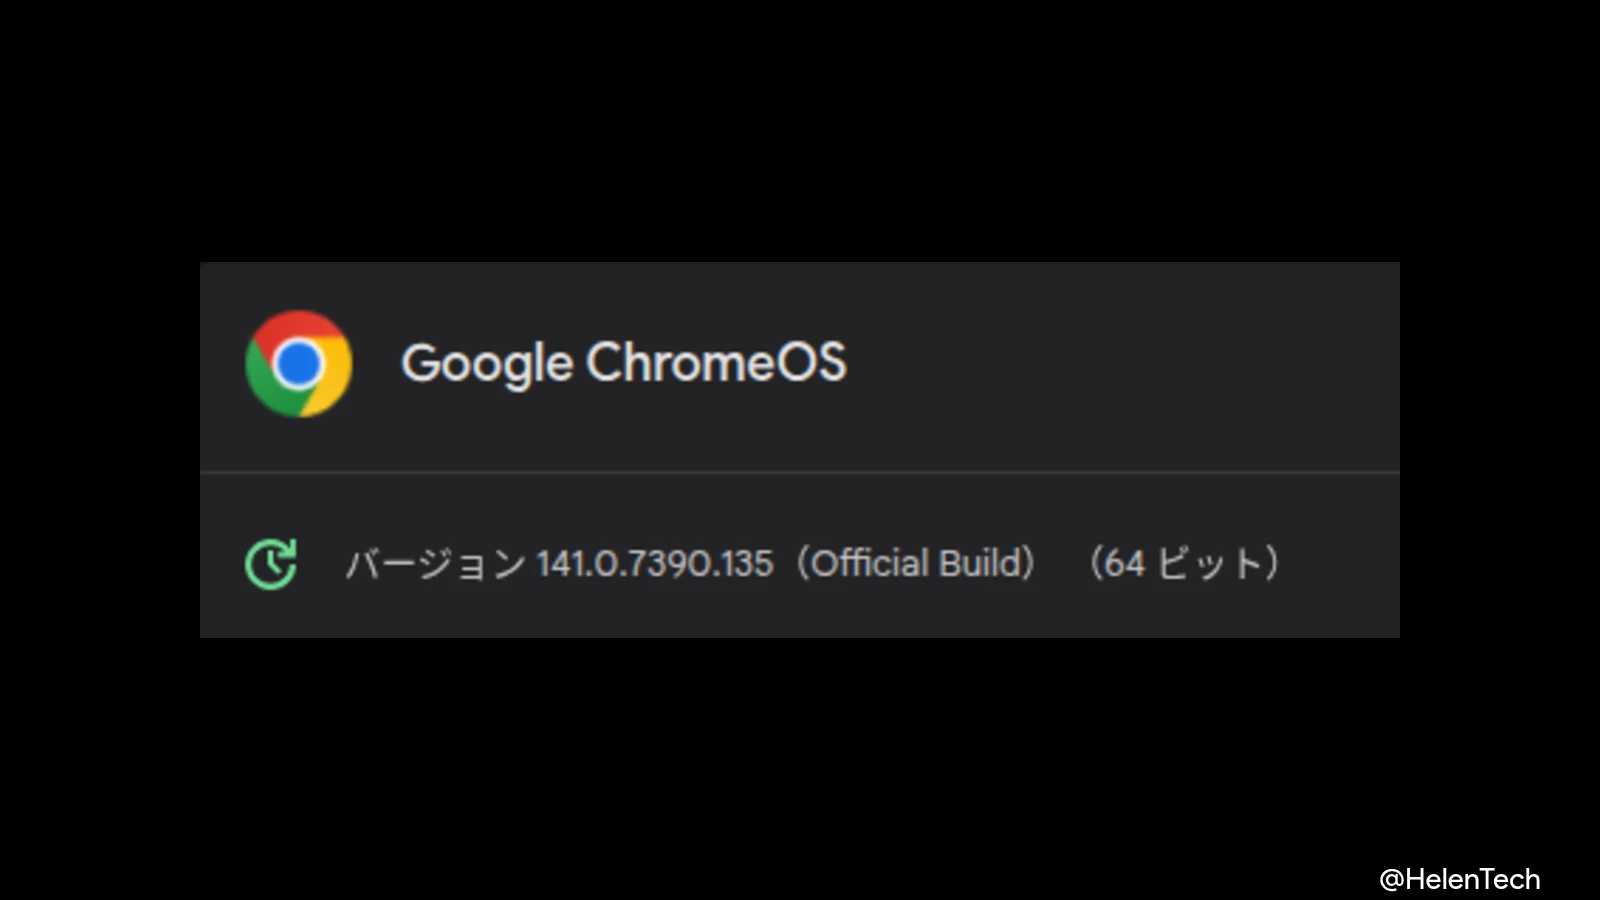Click the dark about-dialog panel
This screenshot has width=1600, height=900.
[800, 448]
